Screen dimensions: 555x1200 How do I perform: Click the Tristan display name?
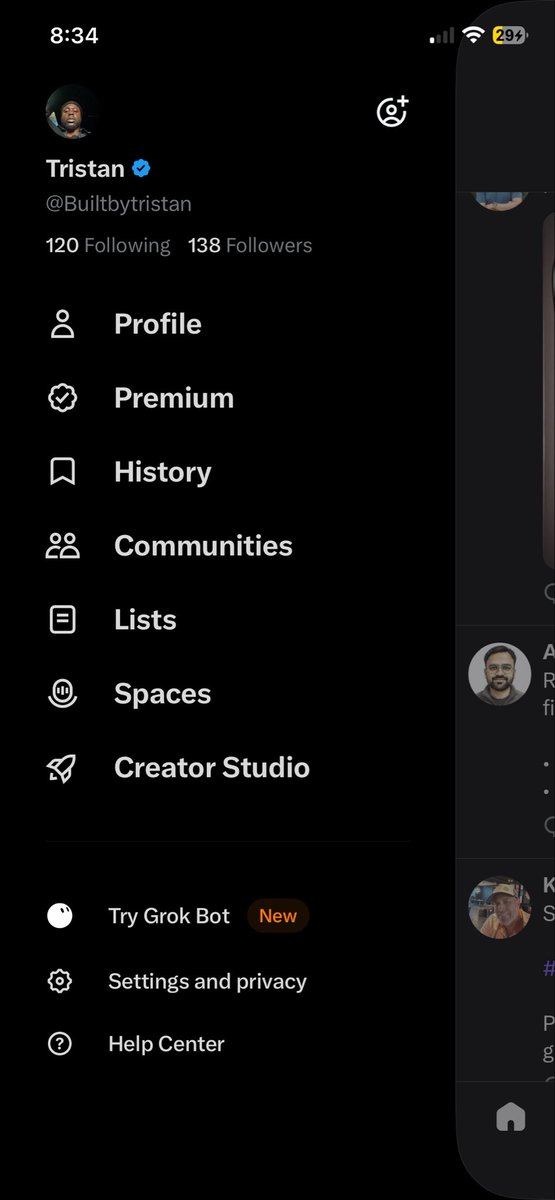point(85,168)
